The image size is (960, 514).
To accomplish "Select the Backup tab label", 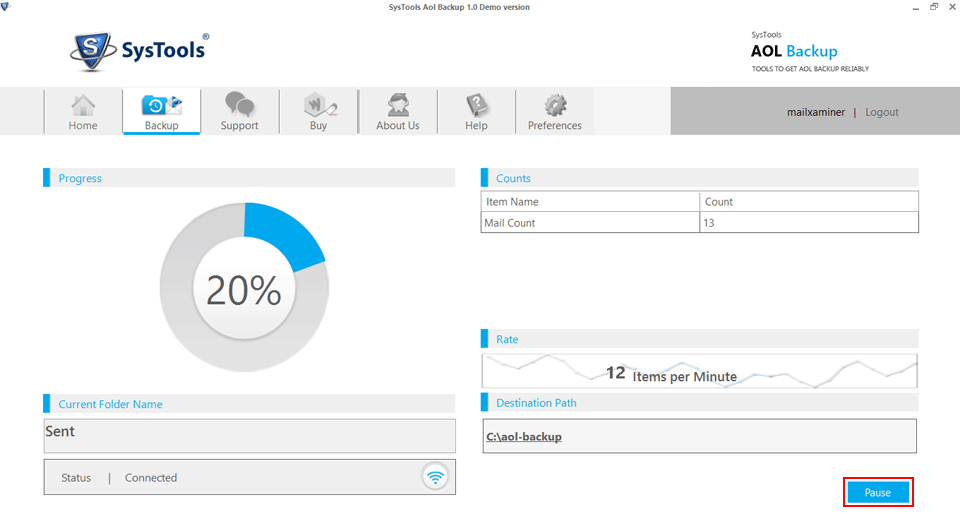I will tap(162, 125).
